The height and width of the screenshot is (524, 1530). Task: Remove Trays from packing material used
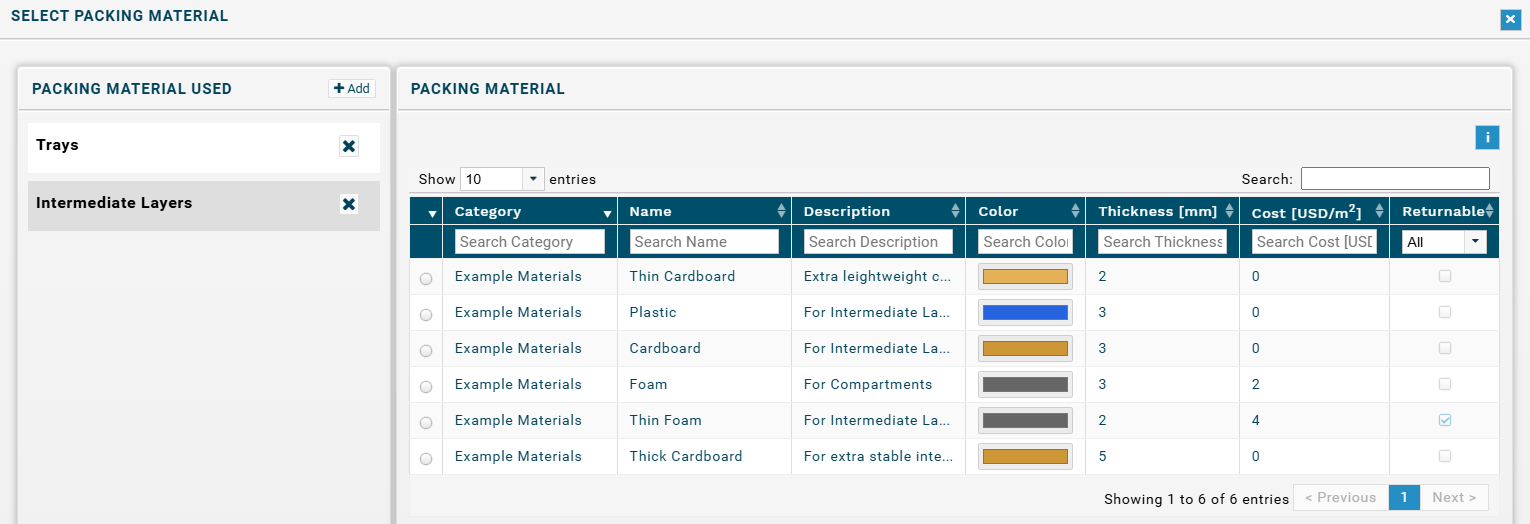point(349,147)
